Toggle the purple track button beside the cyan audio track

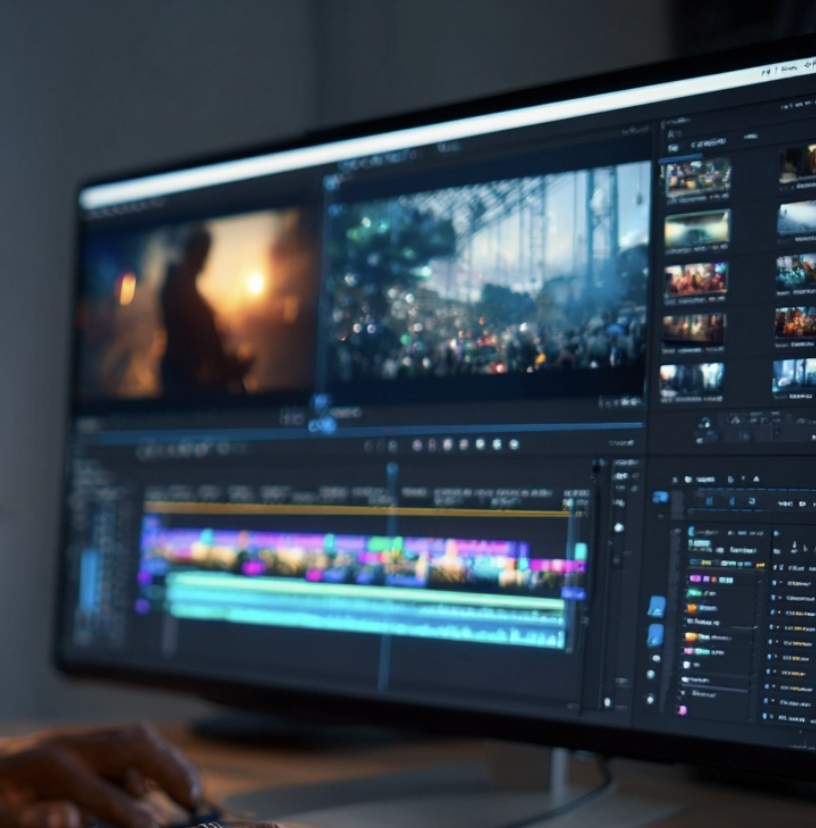142,606
